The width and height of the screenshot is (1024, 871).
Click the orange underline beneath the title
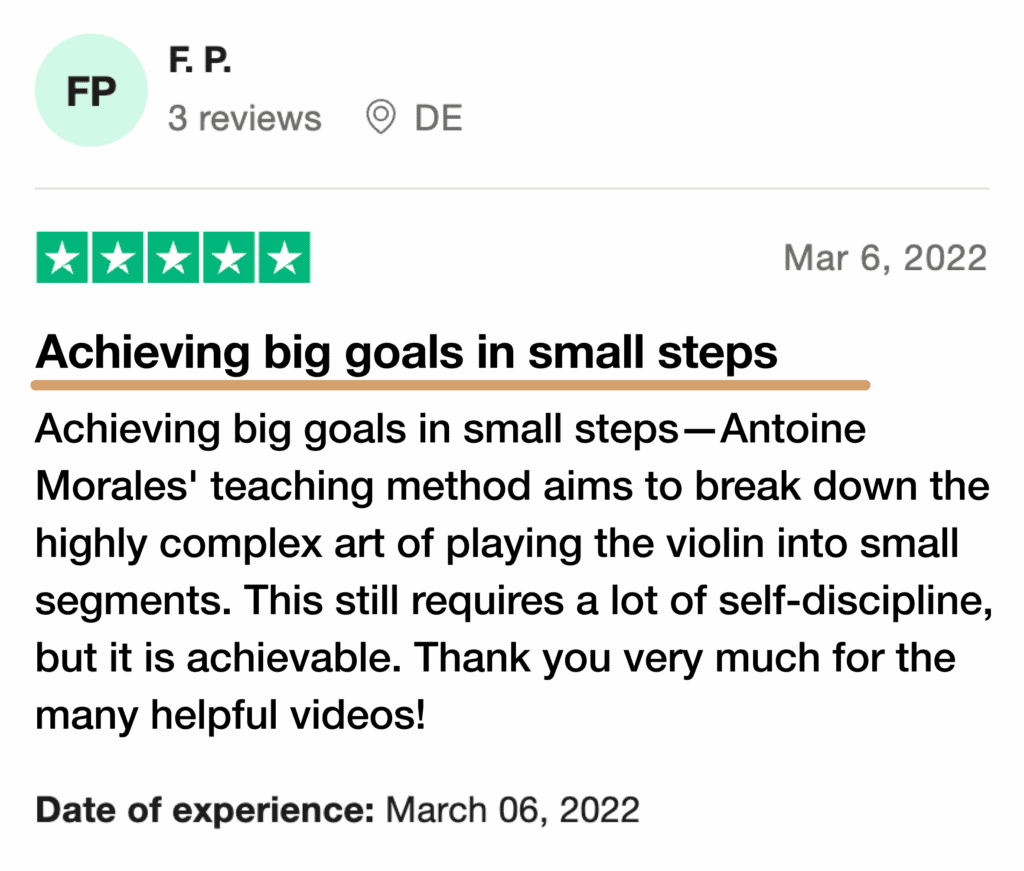pyautogui.click(x=450, y=383)
